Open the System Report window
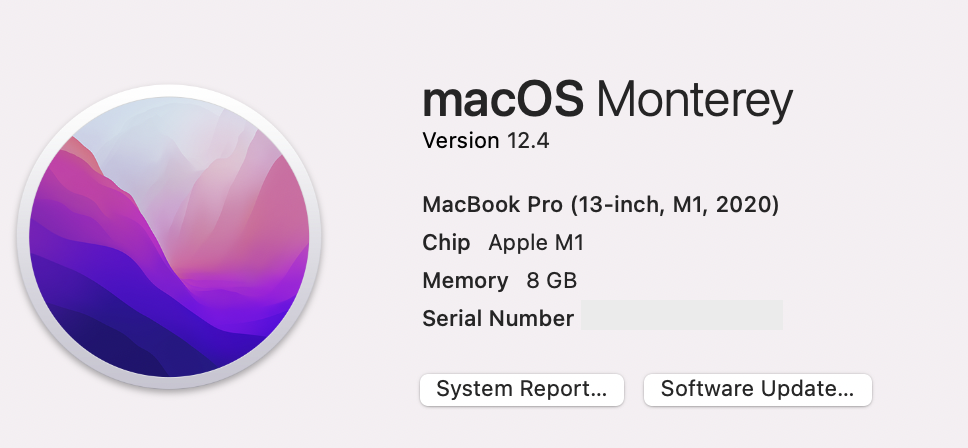Viewport: 968px width, 448px height. click(521, 389)
